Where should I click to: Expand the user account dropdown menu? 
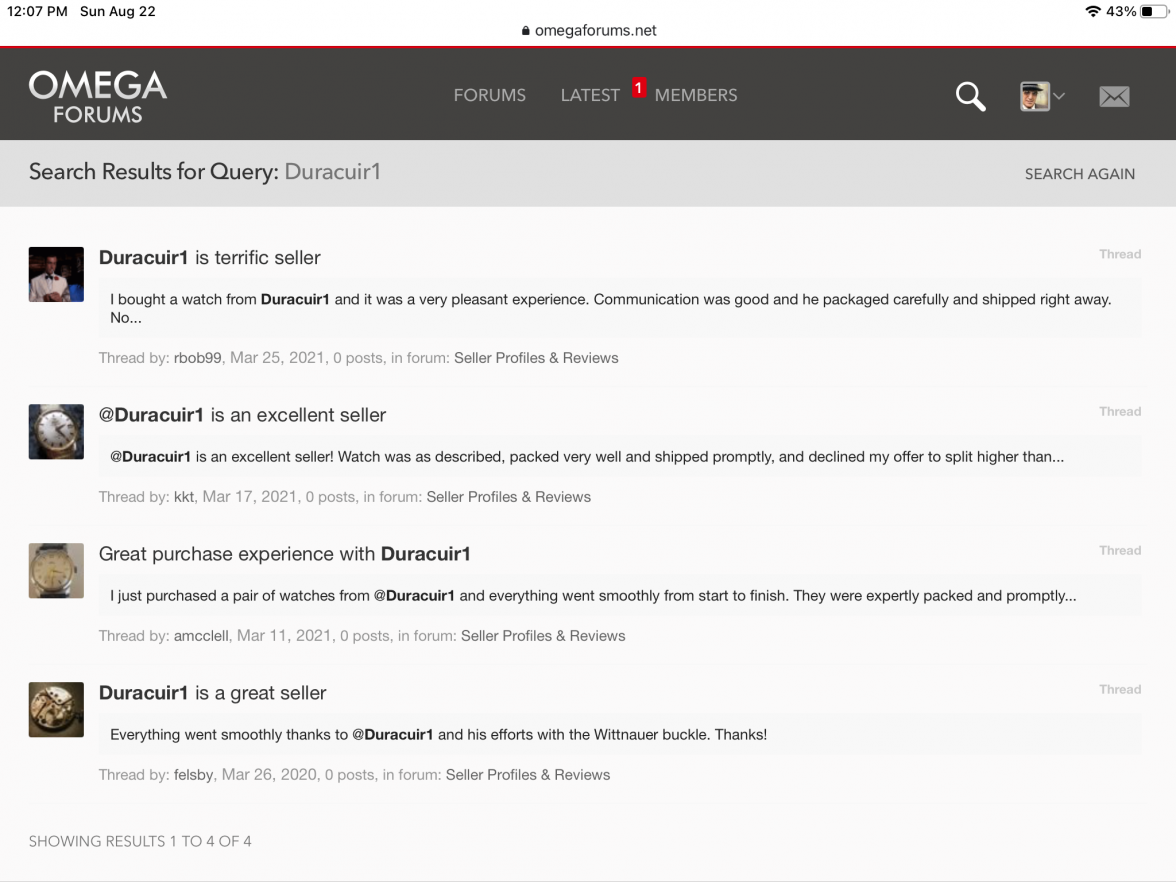1043,96
